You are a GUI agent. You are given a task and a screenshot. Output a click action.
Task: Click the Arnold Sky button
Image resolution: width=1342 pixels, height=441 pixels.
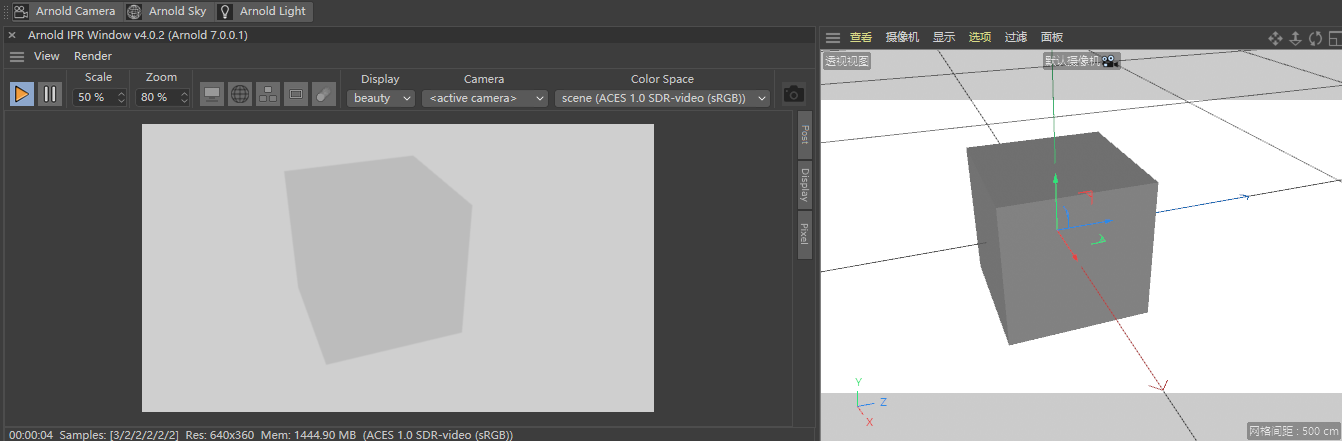point(171,12)
